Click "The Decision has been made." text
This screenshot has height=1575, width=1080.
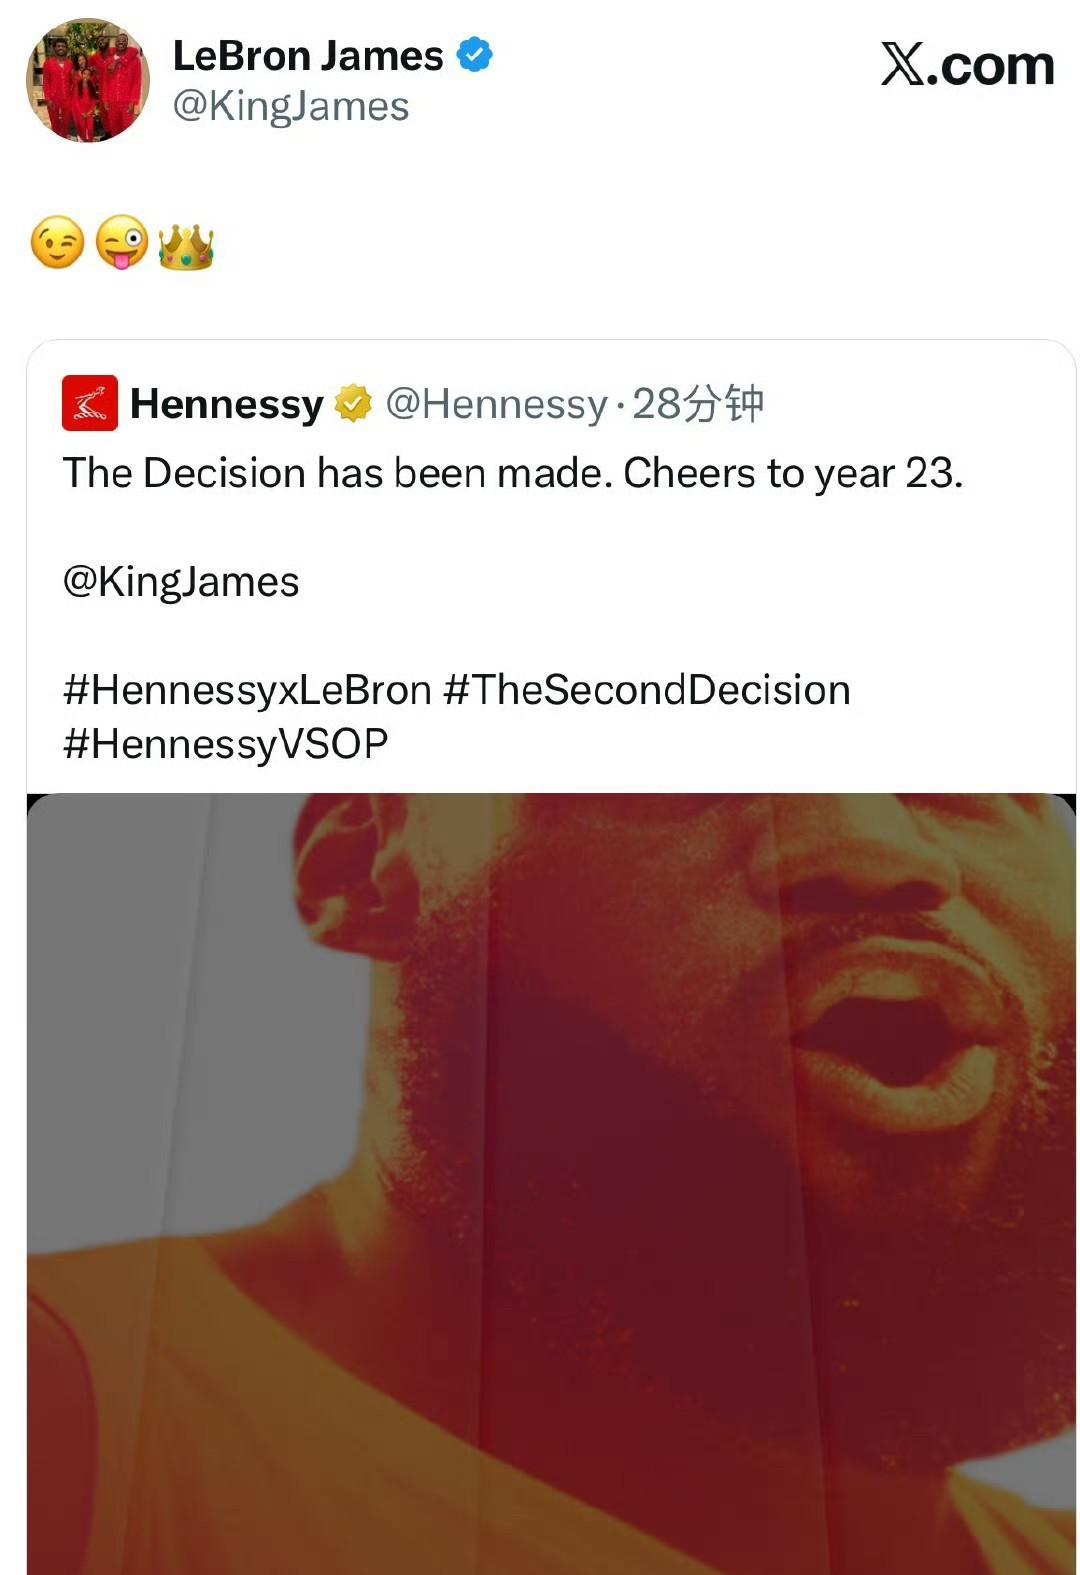coord(338,473)
